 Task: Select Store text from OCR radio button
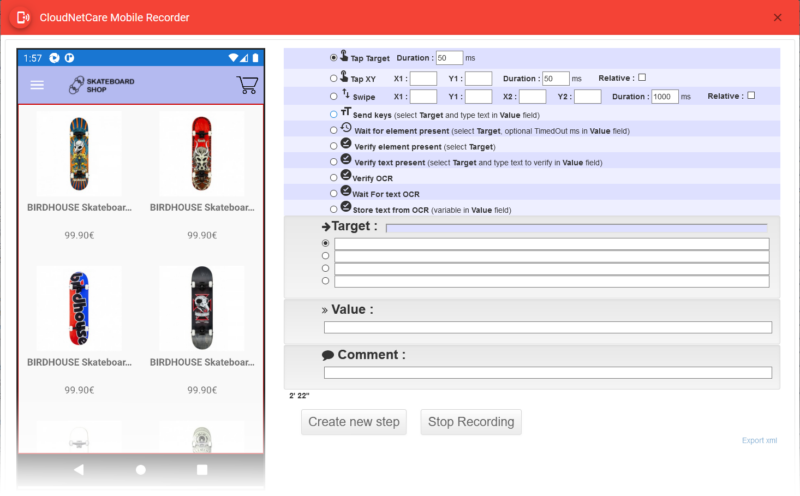tap(333, 210)
